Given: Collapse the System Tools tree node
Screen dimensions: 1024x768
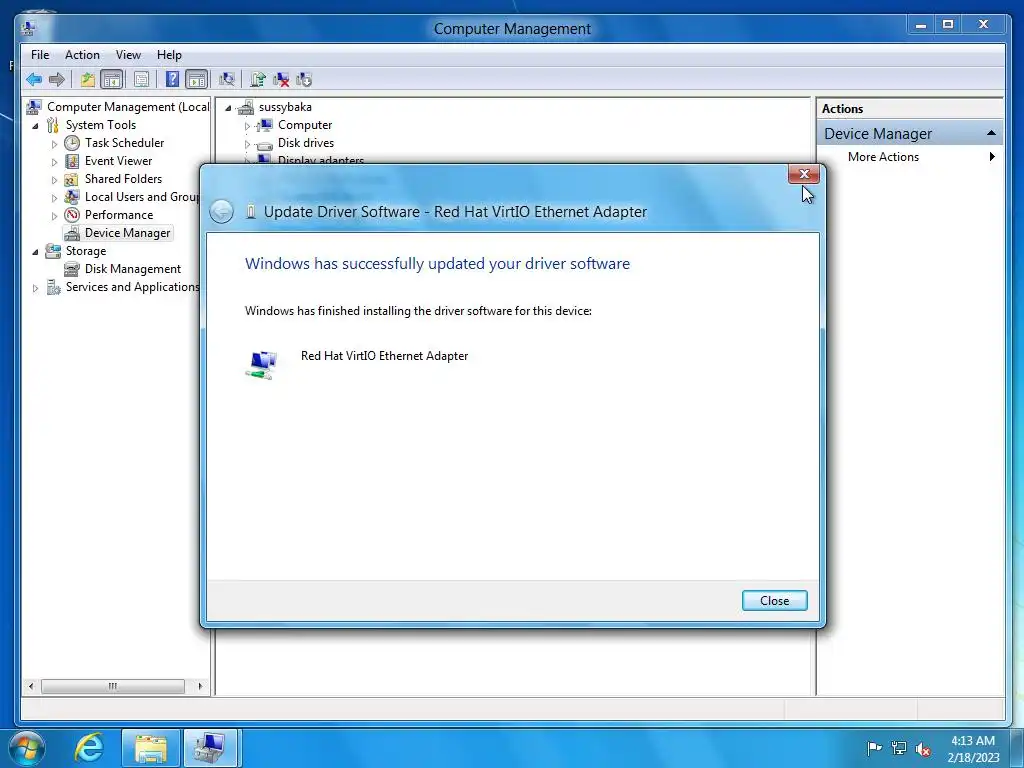Looking at the screenshot, I should pos(35,125).
